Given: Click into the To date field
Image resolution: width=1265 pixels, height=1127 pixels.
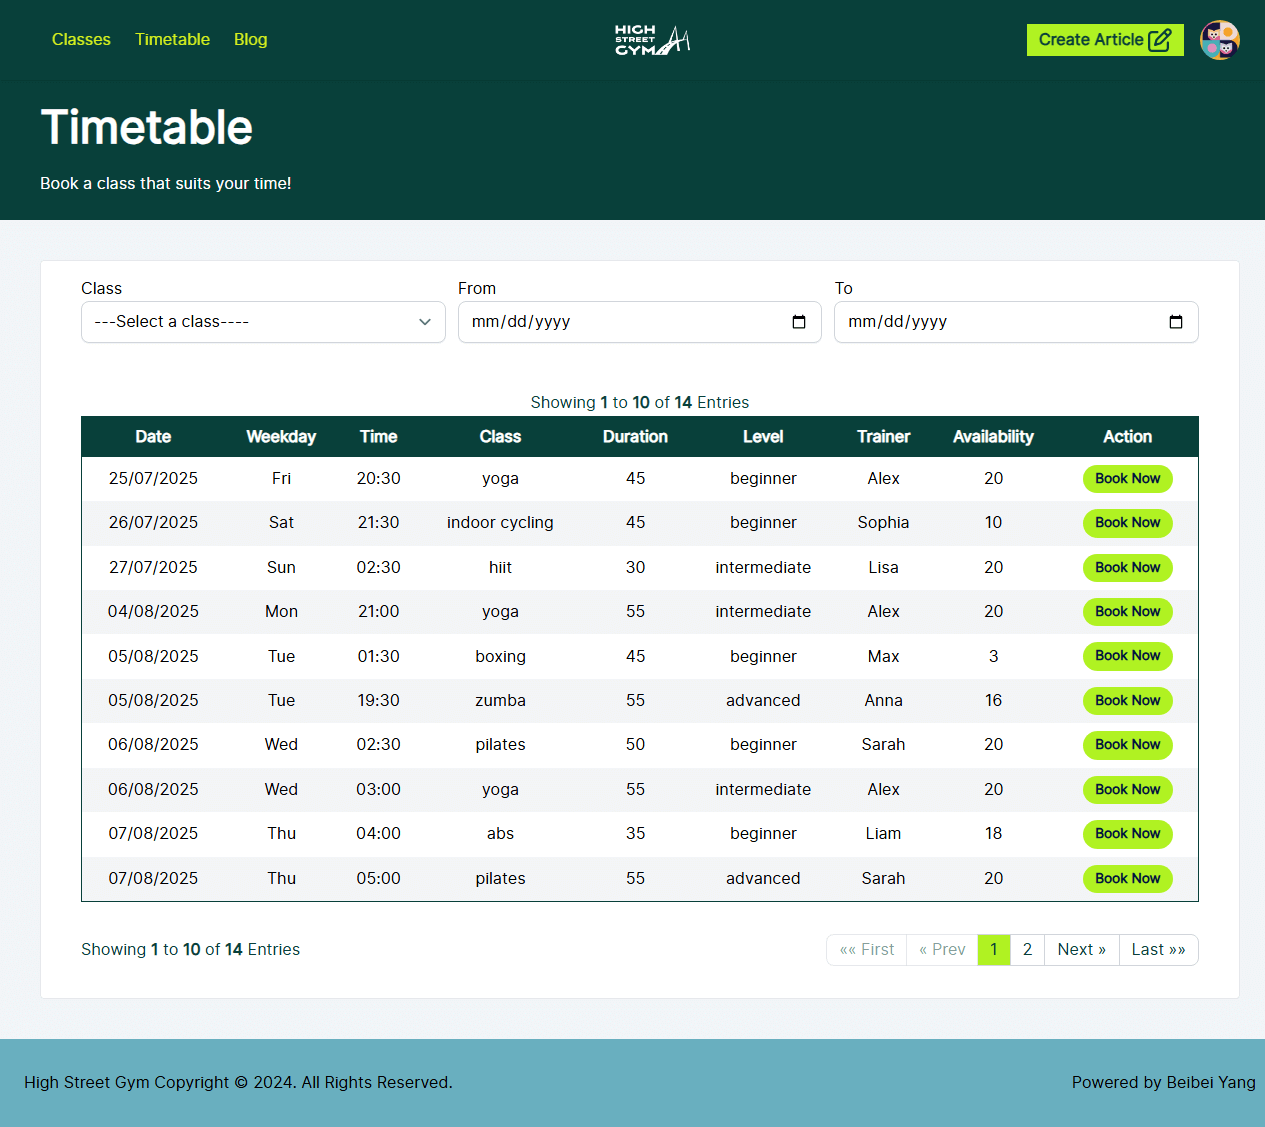Looking at the screenshot, I should (x=997, y=322).
